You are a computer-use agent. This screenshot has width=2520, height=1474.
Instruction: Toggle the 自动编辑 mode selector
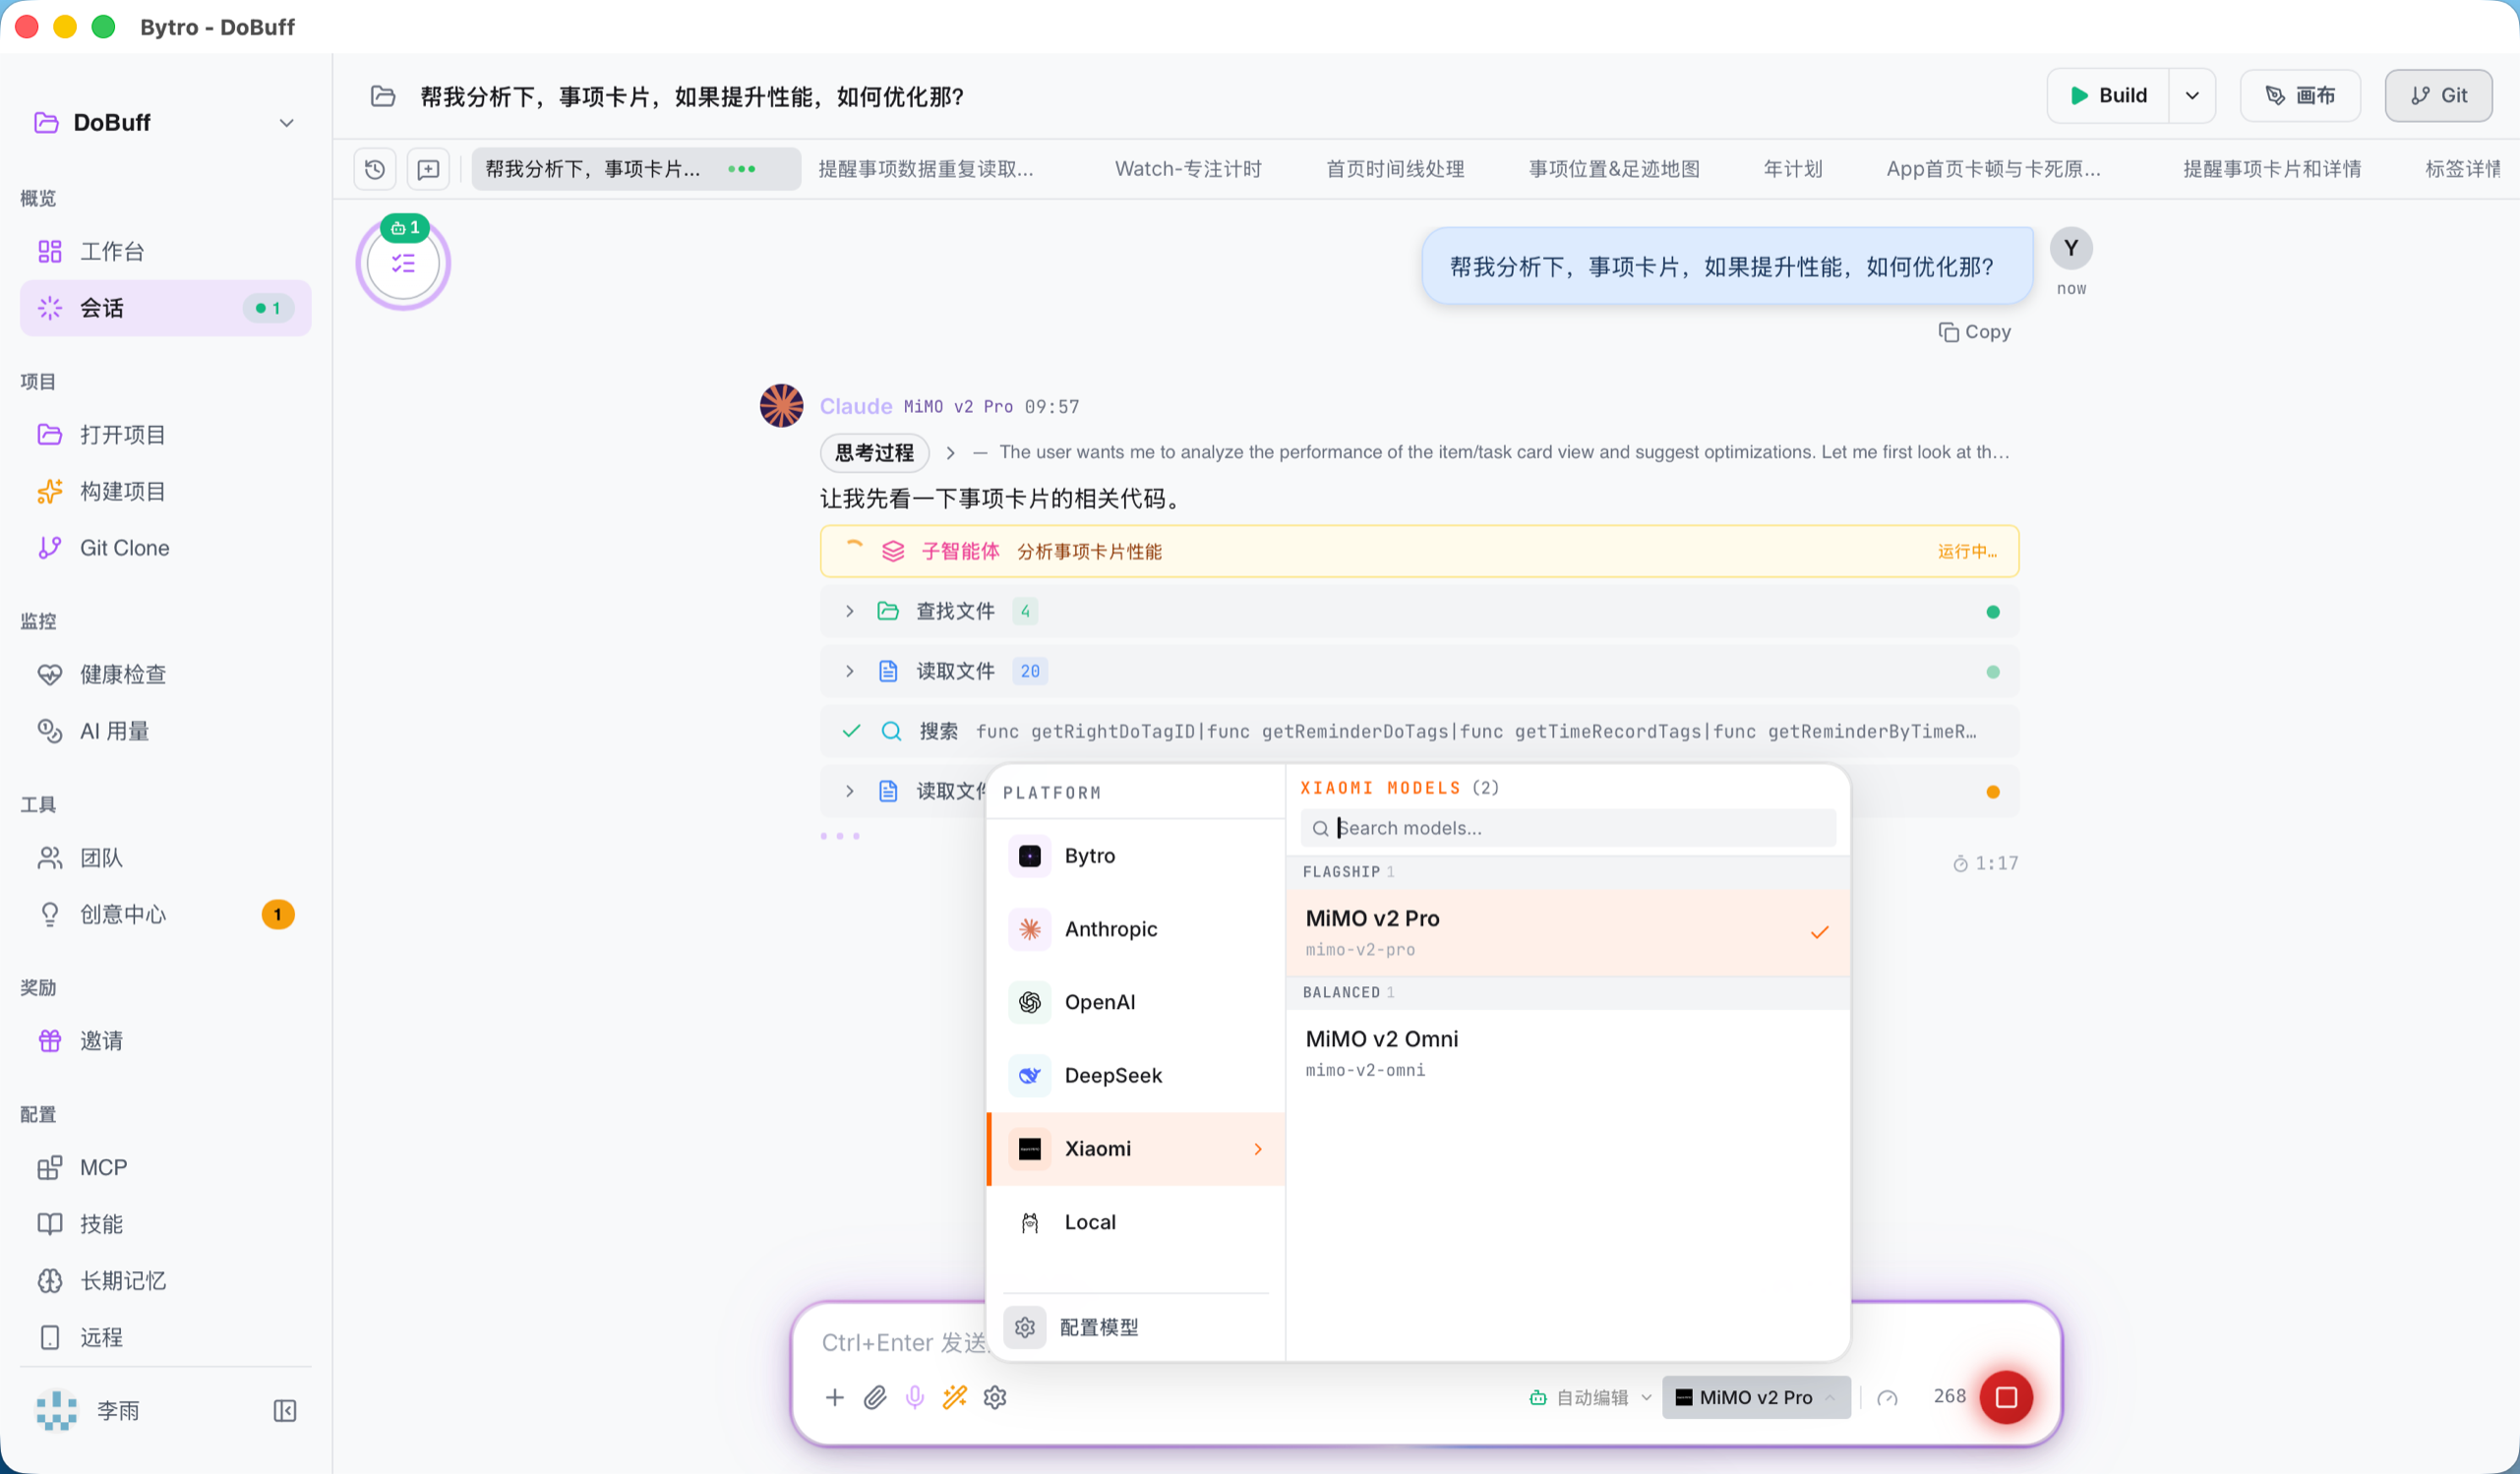pyautogui.click(x=1591, y=1397)
